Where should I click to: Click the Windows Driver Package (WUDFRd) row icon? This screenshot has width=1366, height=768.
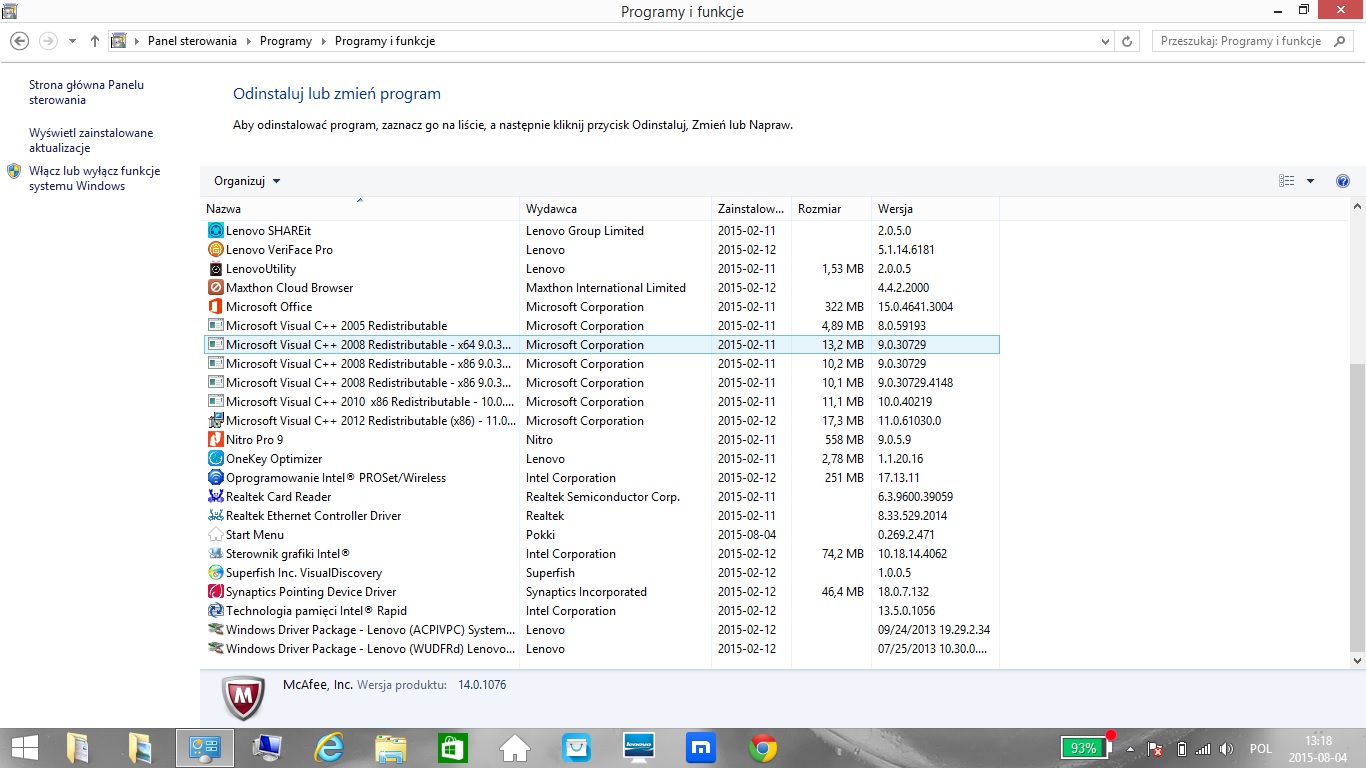click(x=216, y=649)
